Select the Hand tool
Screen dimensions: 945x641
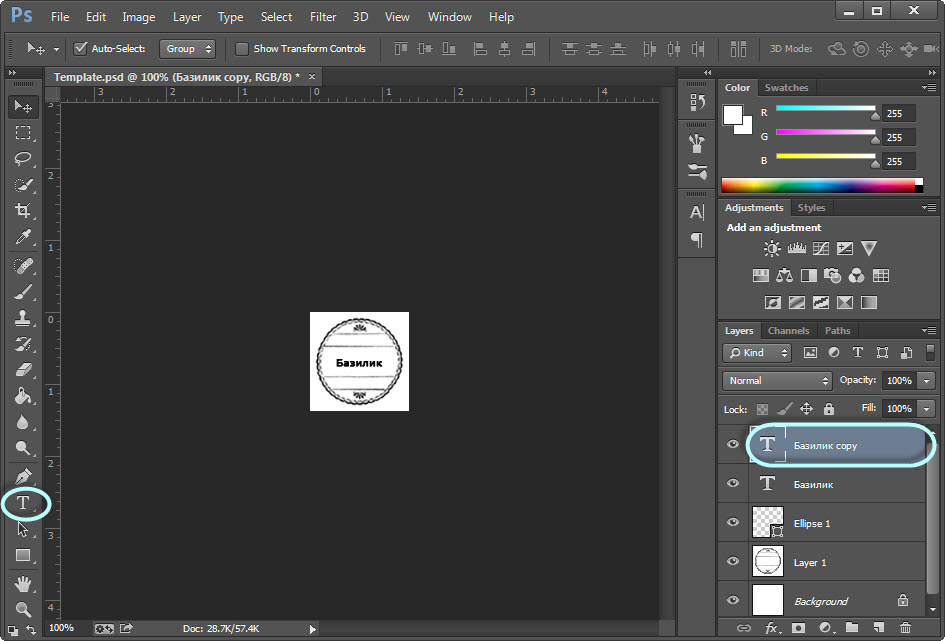[22, 583]
